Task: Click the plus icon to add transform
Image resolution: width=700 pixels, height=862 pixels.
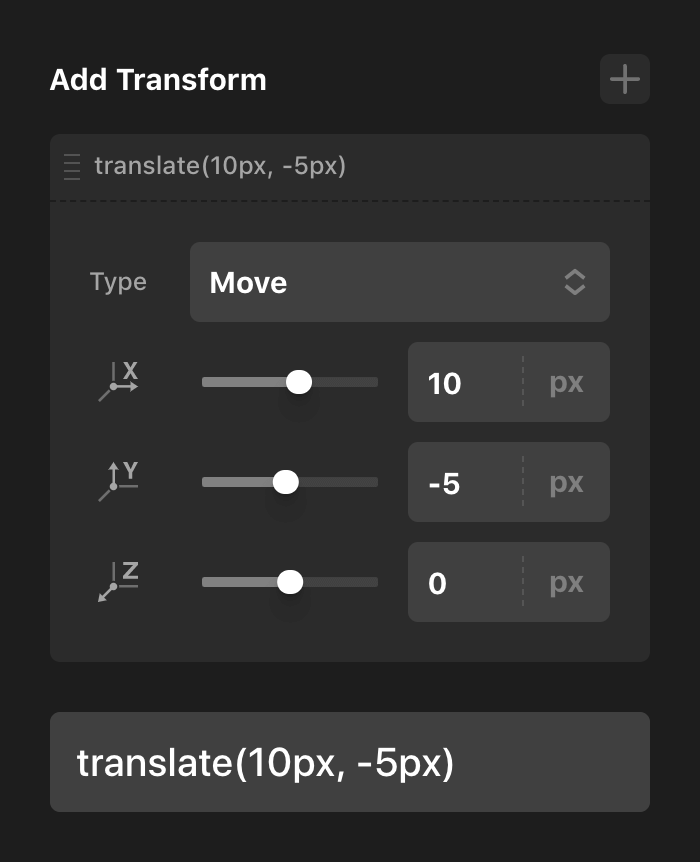Action: point(625,79)
